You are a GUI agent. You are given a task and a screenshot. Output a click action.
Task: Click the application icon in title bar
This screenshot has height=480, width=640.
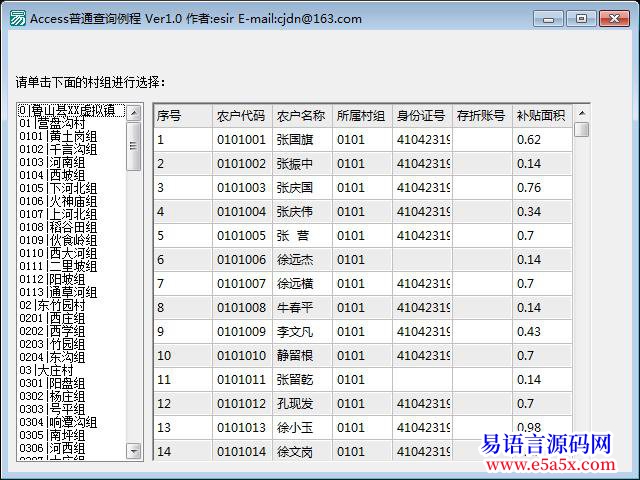15,18
